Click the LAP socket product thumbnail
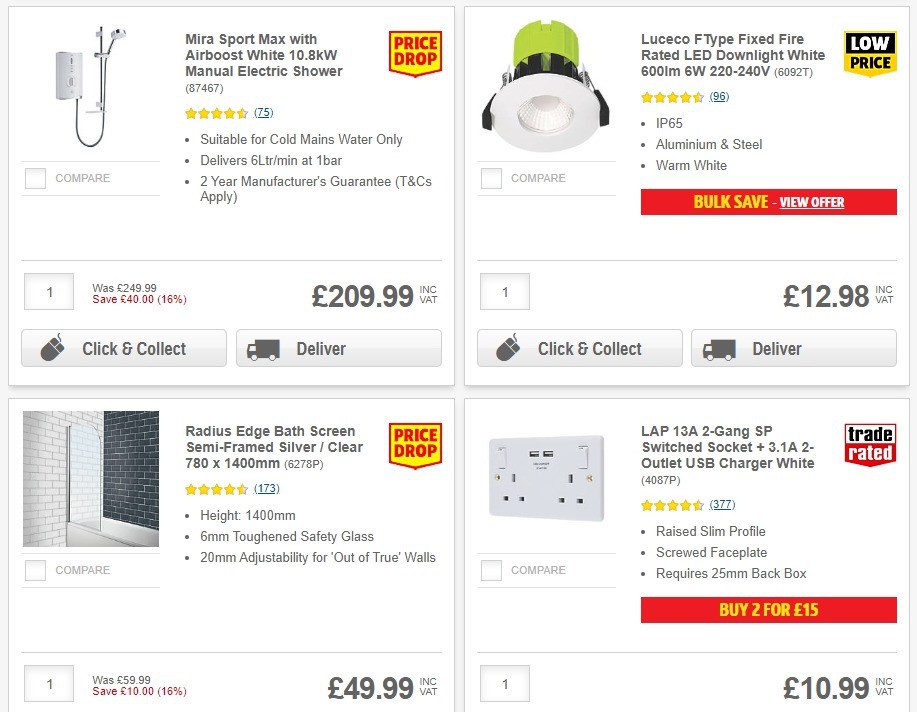The image size is (917, 712). click(546, 477)
